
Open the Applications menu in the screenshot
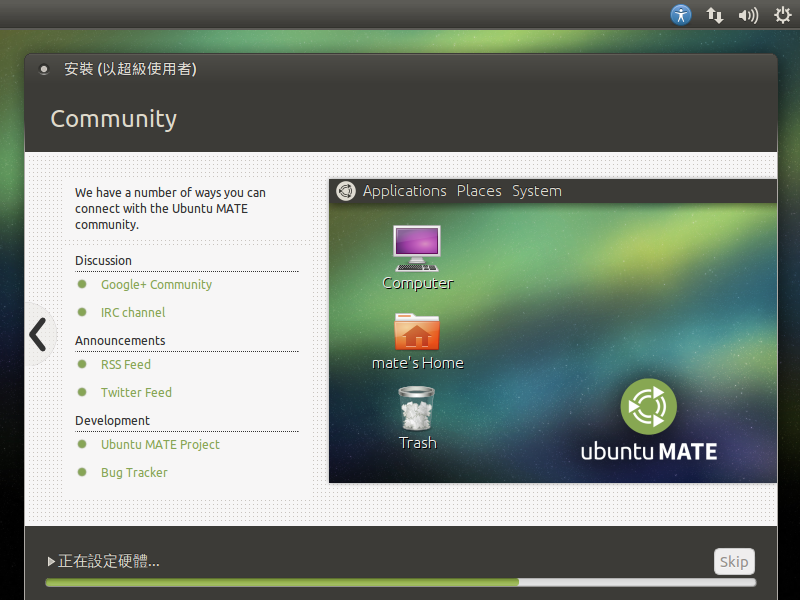coord(404,191)
